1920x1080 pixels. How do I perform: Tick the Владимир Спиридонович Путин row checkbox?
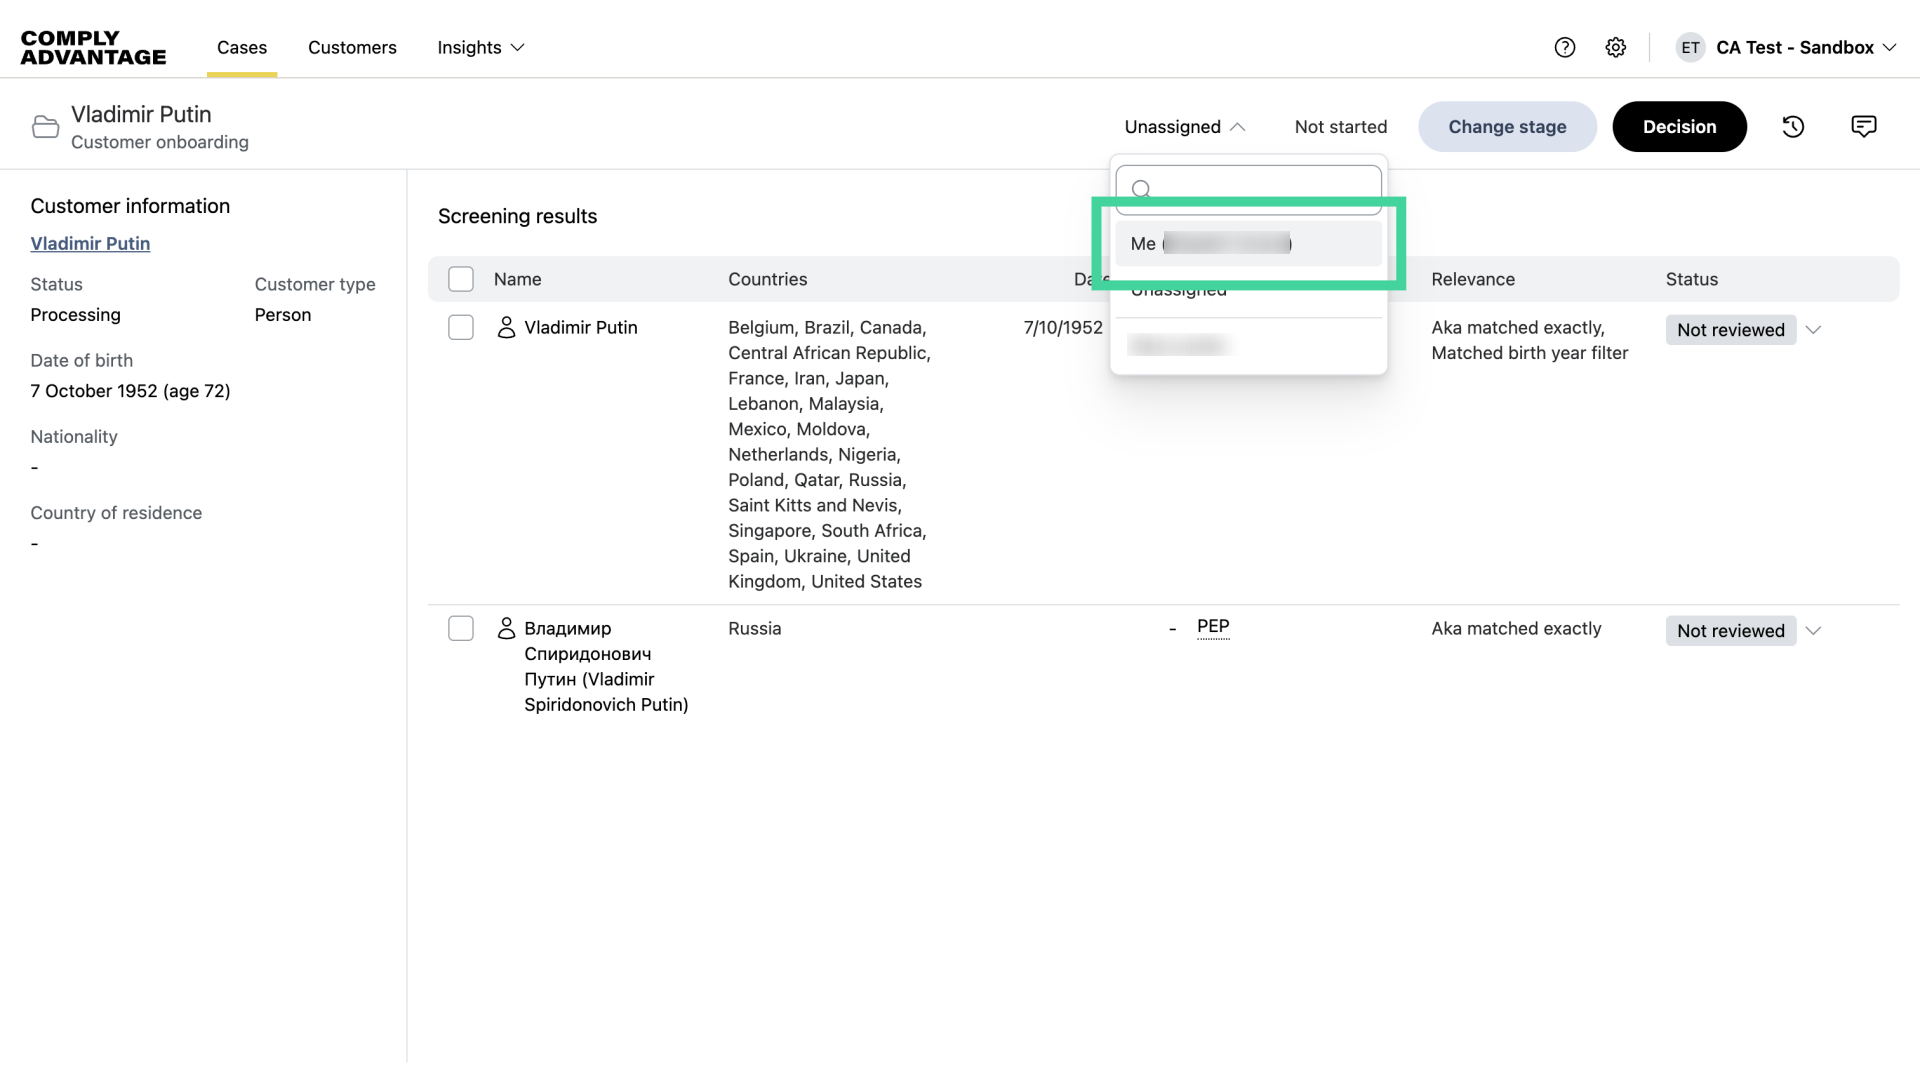pyautogui.click(x=461, y=629)
